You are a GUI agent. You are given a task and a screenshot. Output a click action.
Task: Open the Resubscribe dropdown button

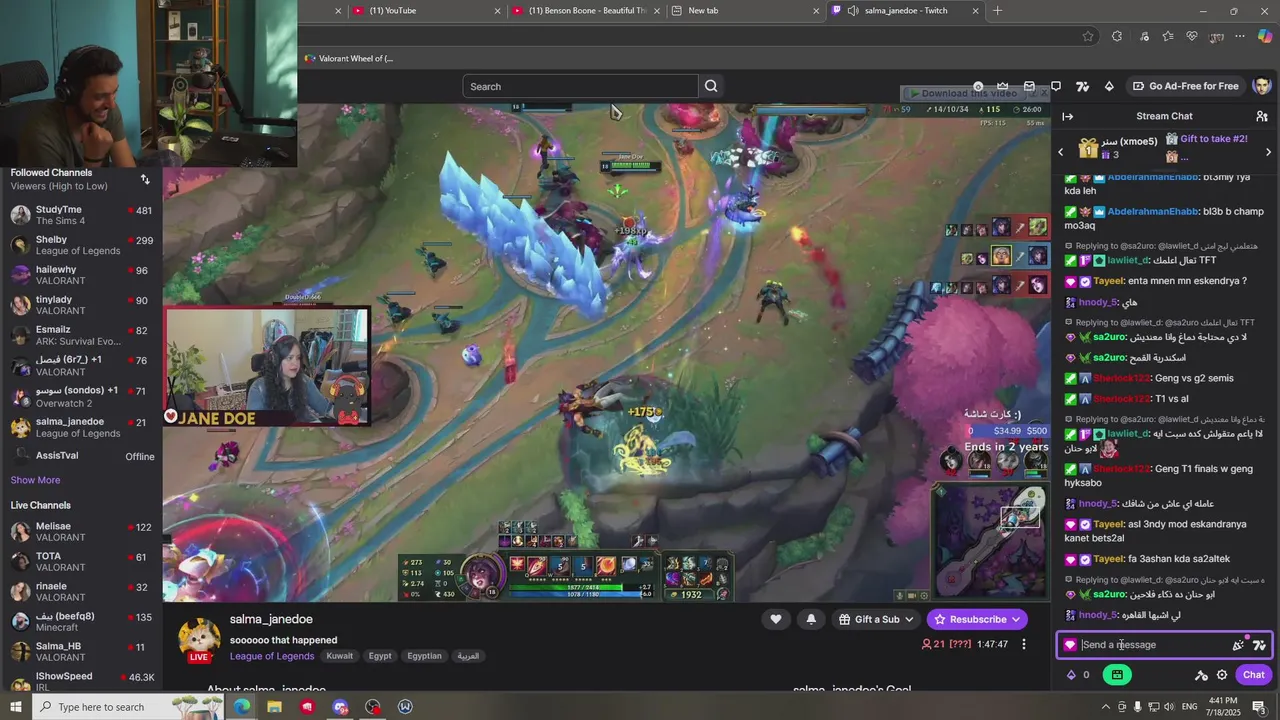[x=977, y=619]
